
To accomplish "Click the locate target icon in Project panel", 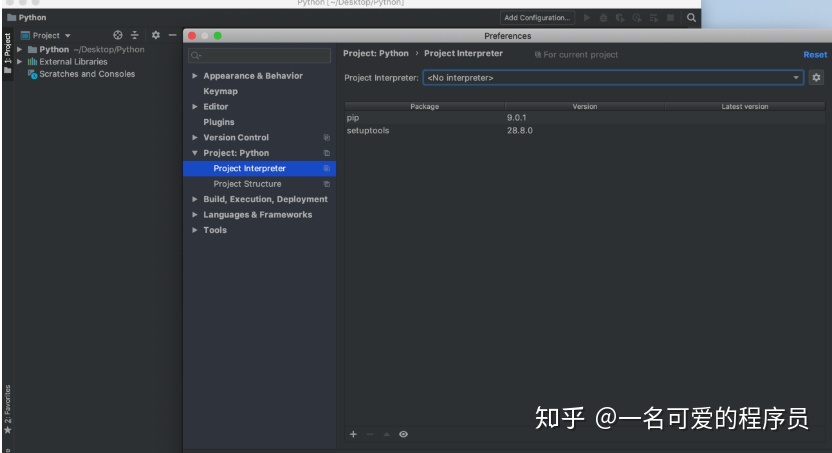I will 118,35.
